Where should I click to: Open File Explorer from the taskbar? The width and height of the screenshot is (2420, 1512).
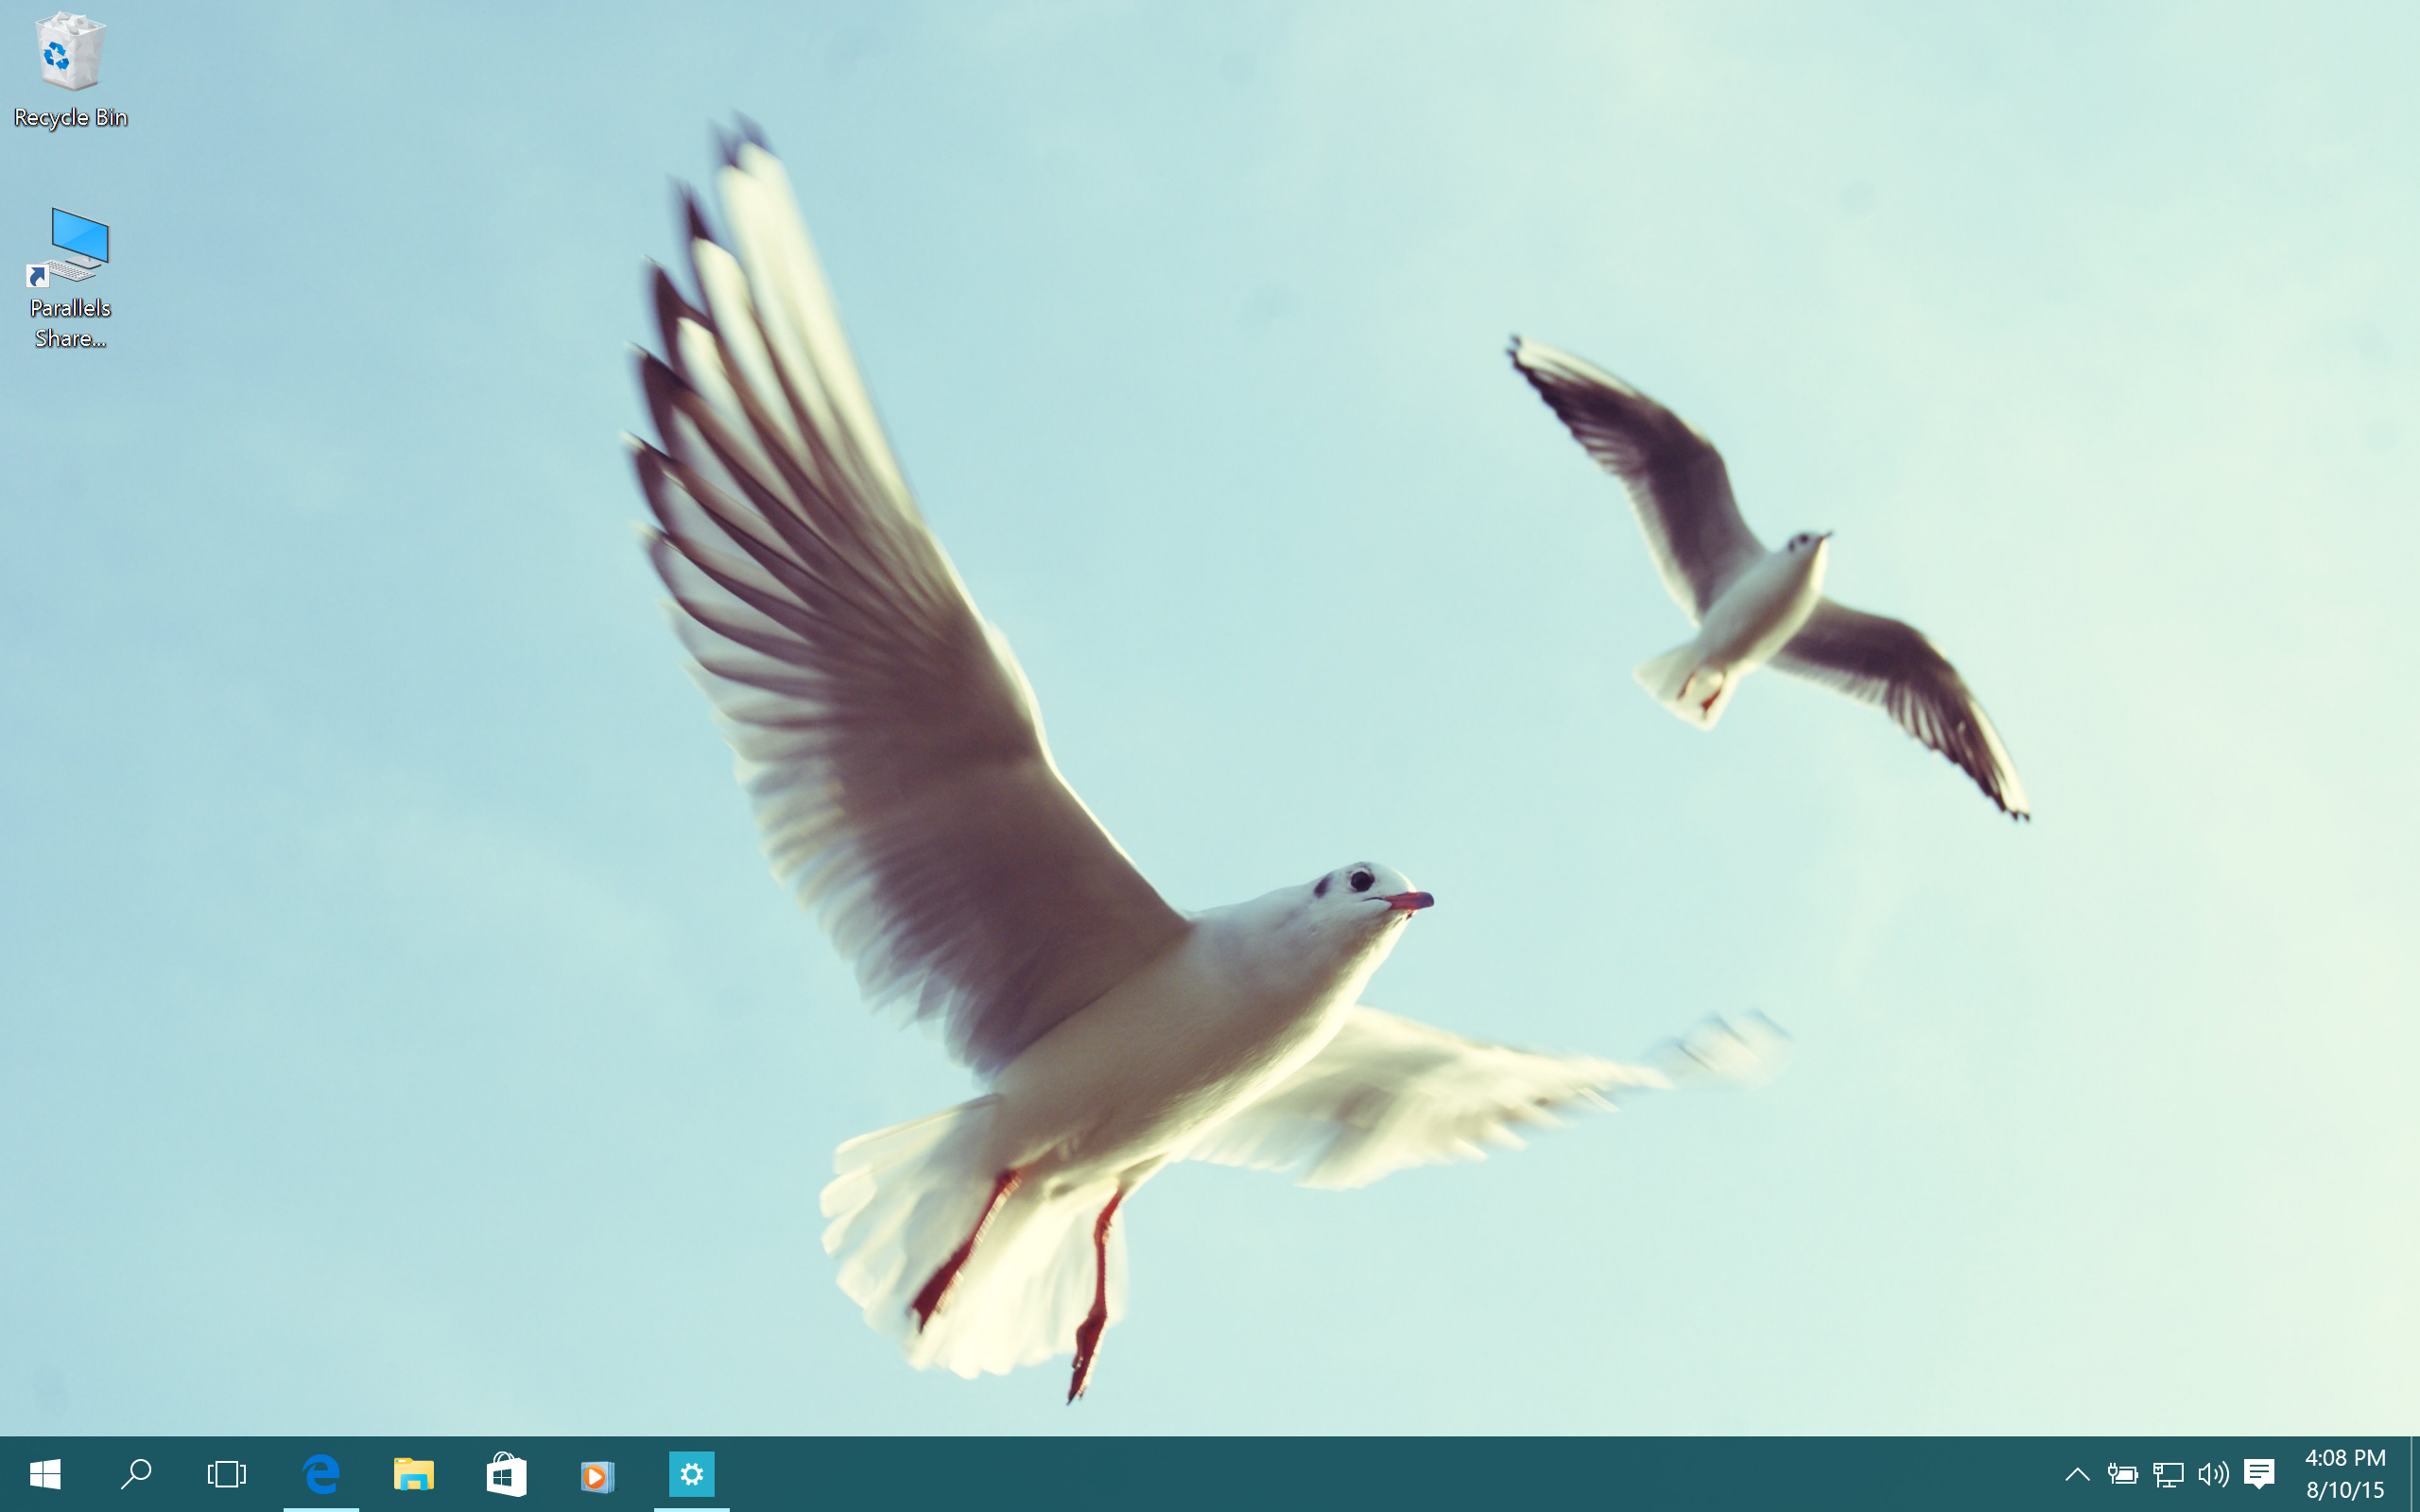click(413, 1474)
